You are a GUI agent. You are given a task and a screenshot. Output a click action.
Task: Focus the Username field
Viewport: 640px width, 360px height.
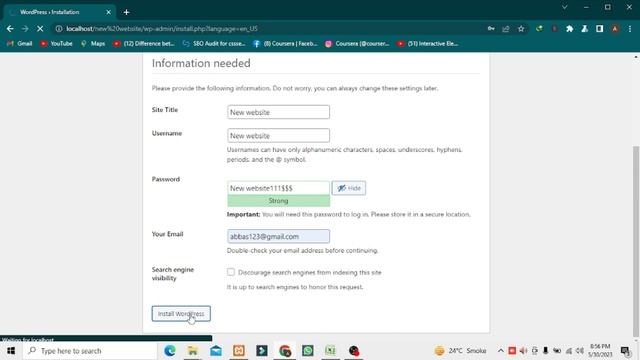pos(278,136)
